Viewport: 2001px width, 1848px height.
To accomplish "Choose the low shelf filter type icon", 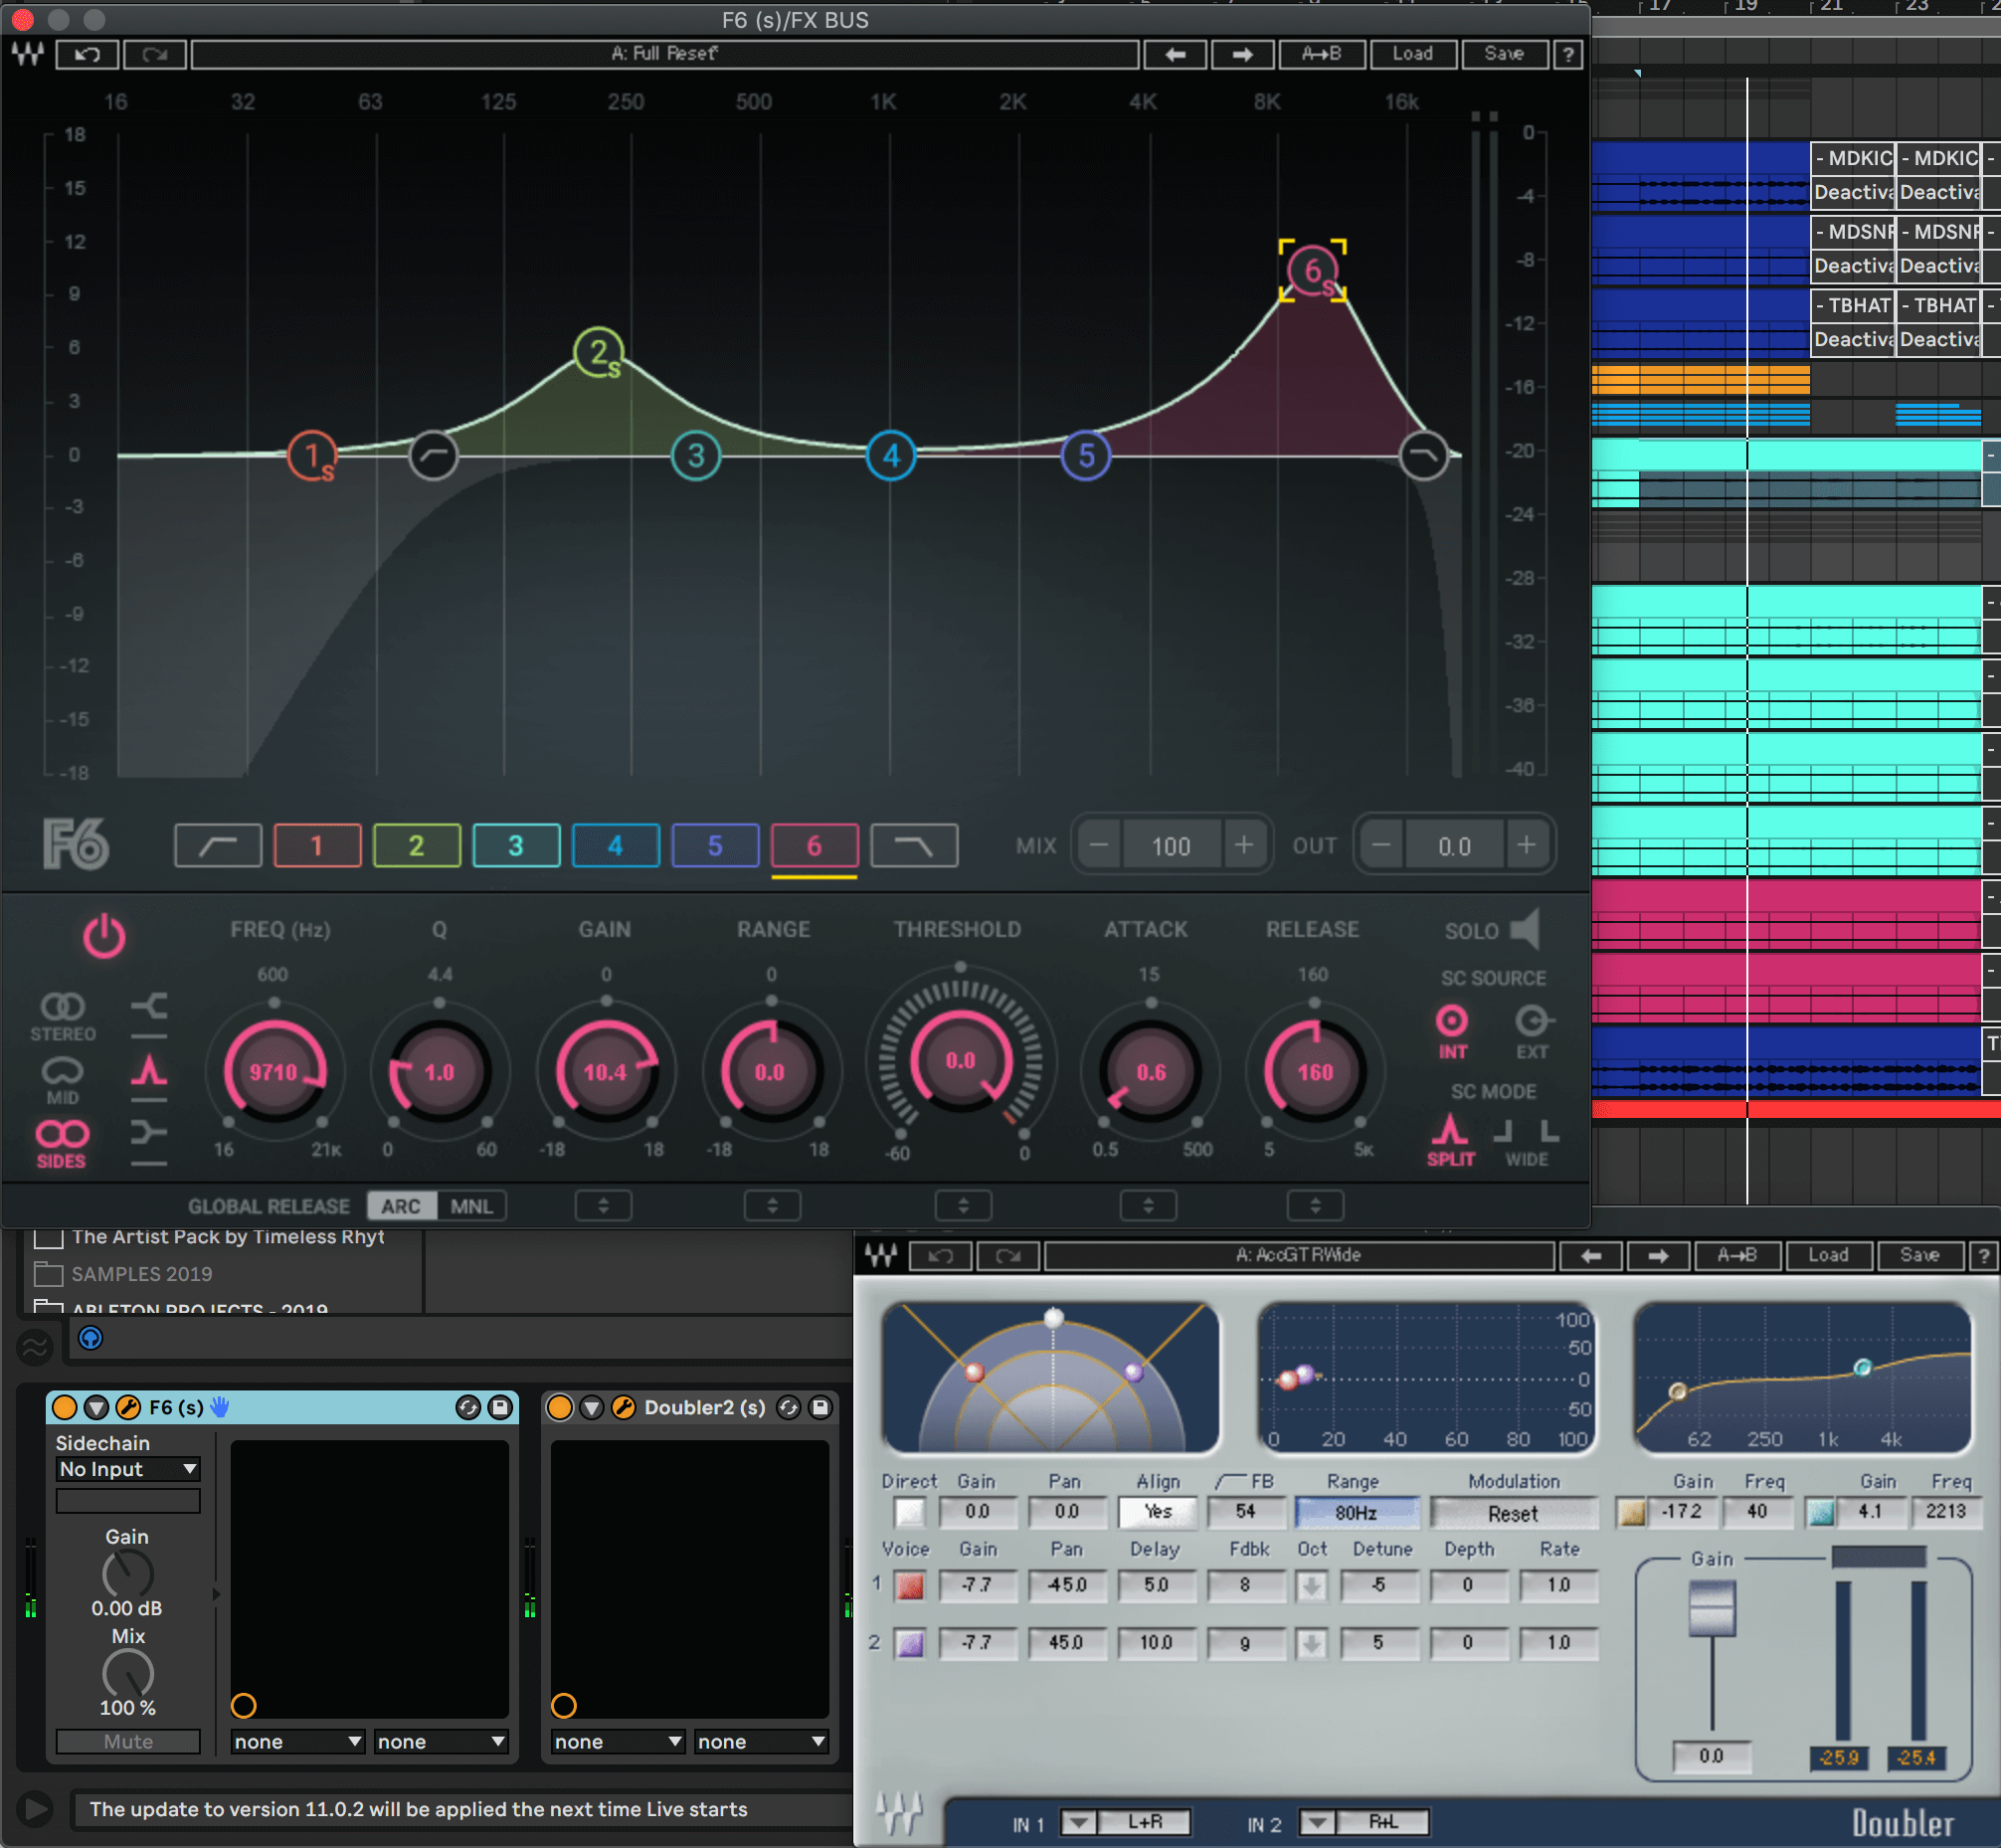I will click(149, 1006).
